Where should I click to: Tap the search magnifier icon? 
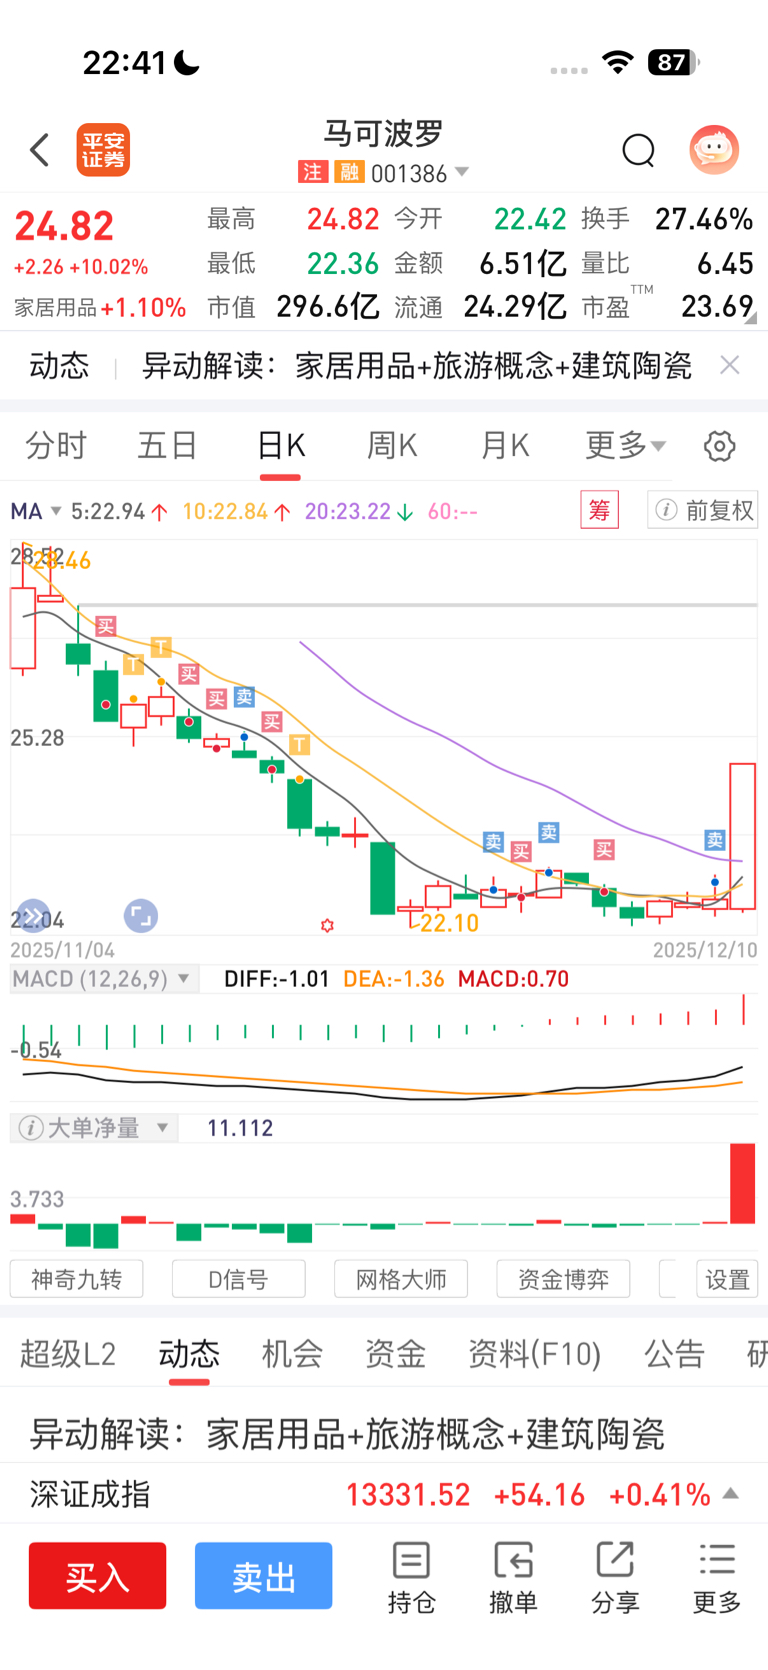point(638,151)
